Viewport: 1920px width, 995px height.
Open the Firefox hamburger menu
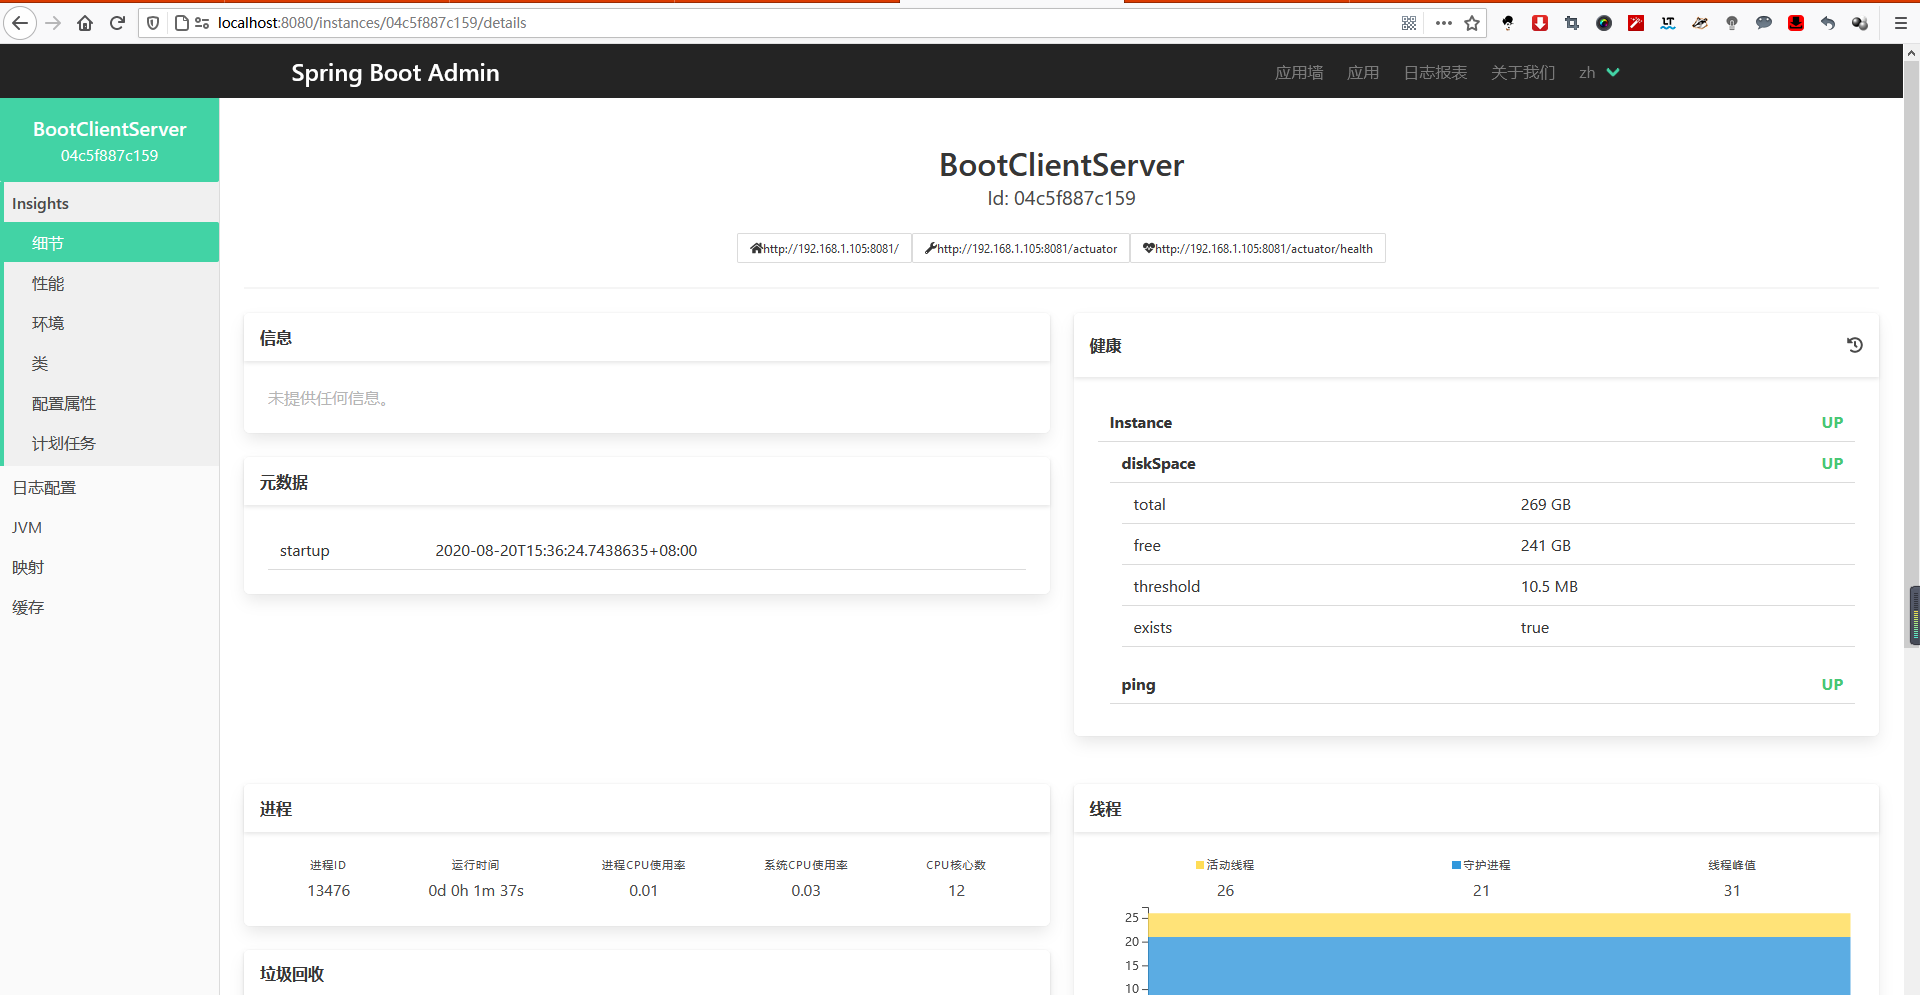click(1900, 23)
